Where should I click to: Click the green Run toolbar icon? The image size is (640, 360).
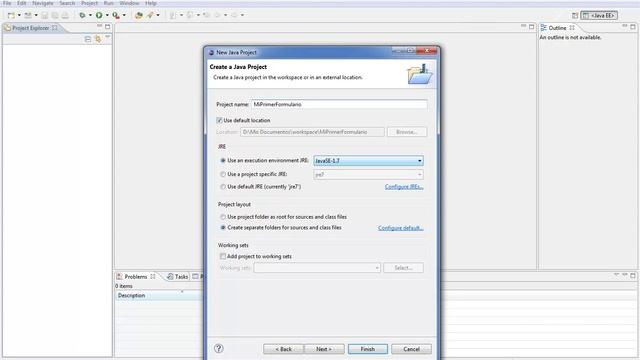[99, 15]
